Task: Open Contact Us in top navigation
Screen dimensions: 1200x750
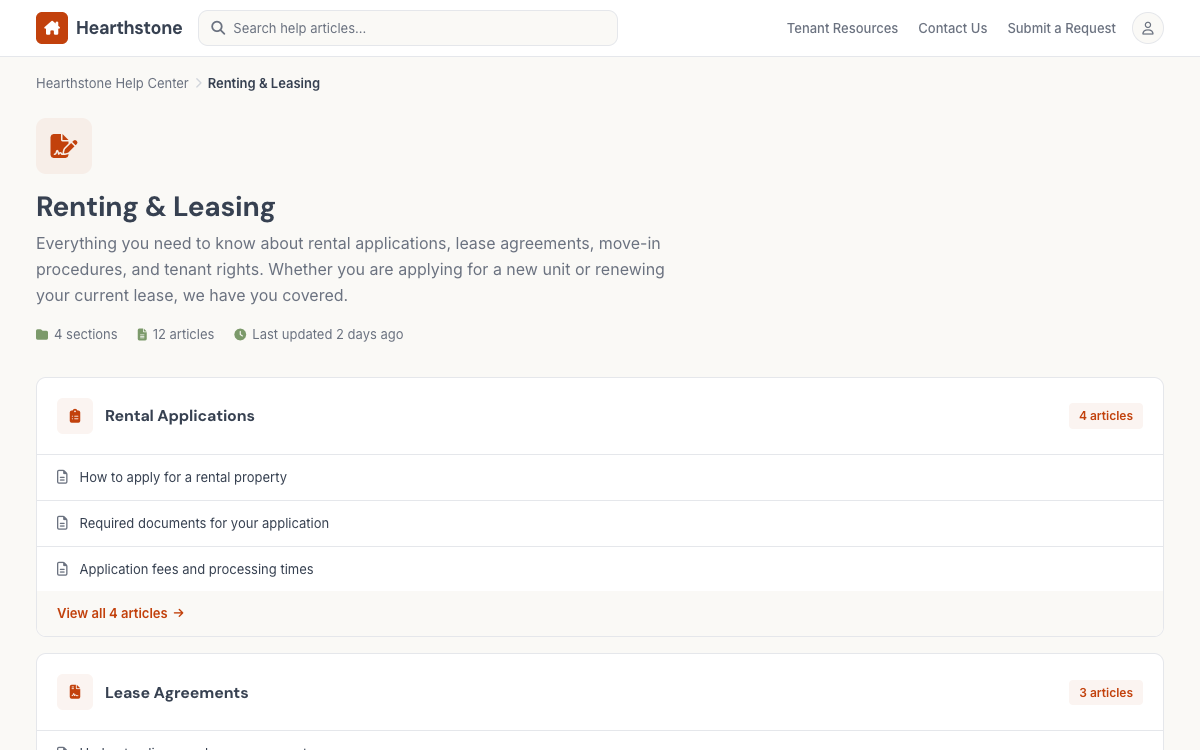Action: coord(953,28)
